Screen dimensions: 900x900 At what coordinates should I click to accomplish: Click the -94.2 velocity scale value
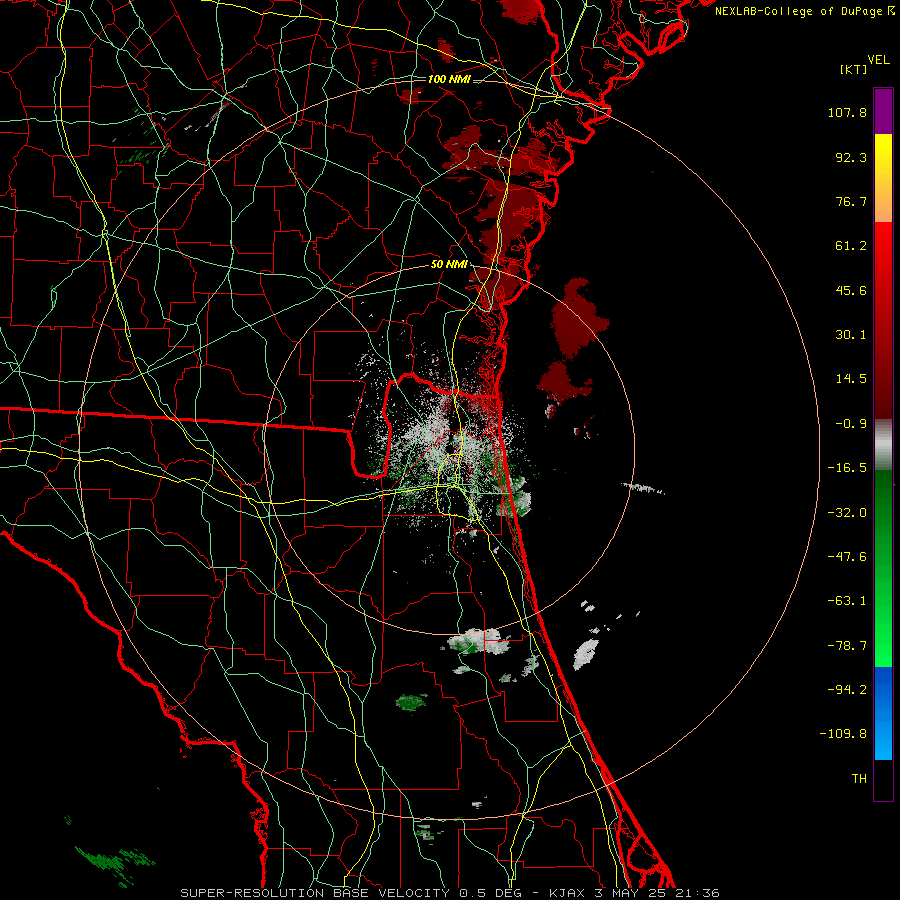tap(847, 689)
